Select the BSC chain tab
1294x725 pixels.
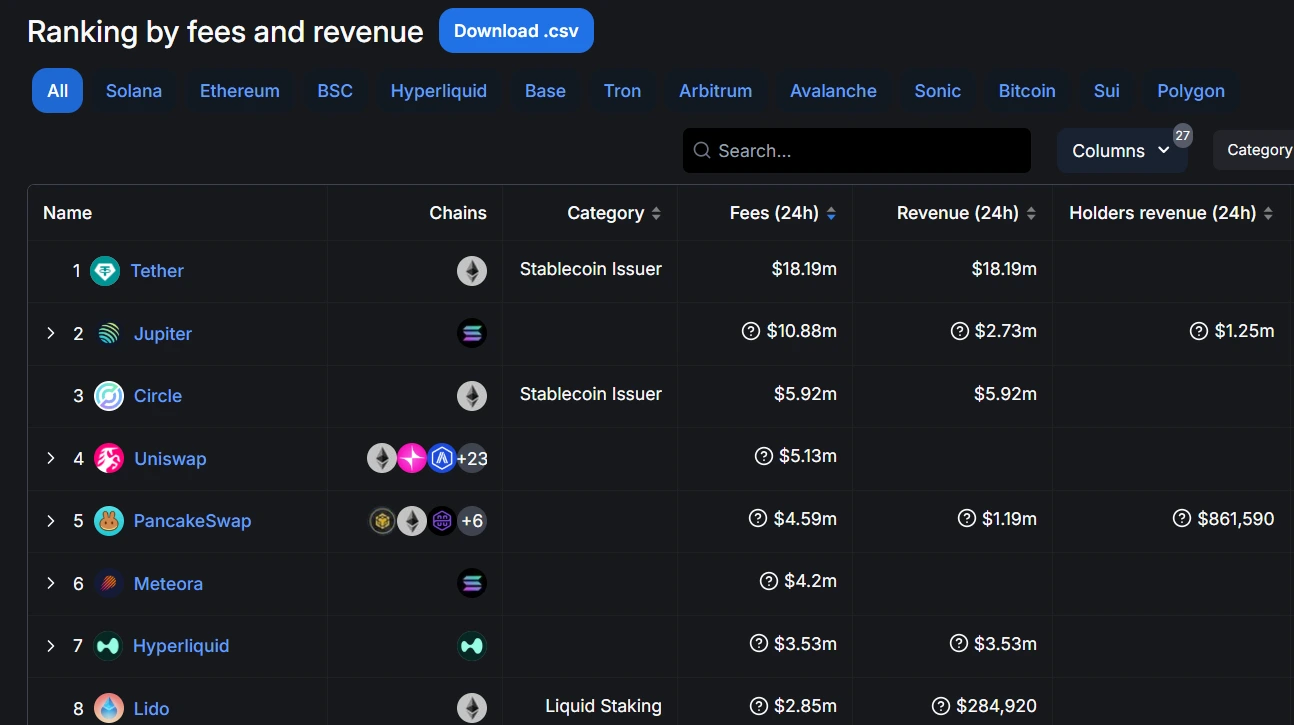[x=335, y=91]
